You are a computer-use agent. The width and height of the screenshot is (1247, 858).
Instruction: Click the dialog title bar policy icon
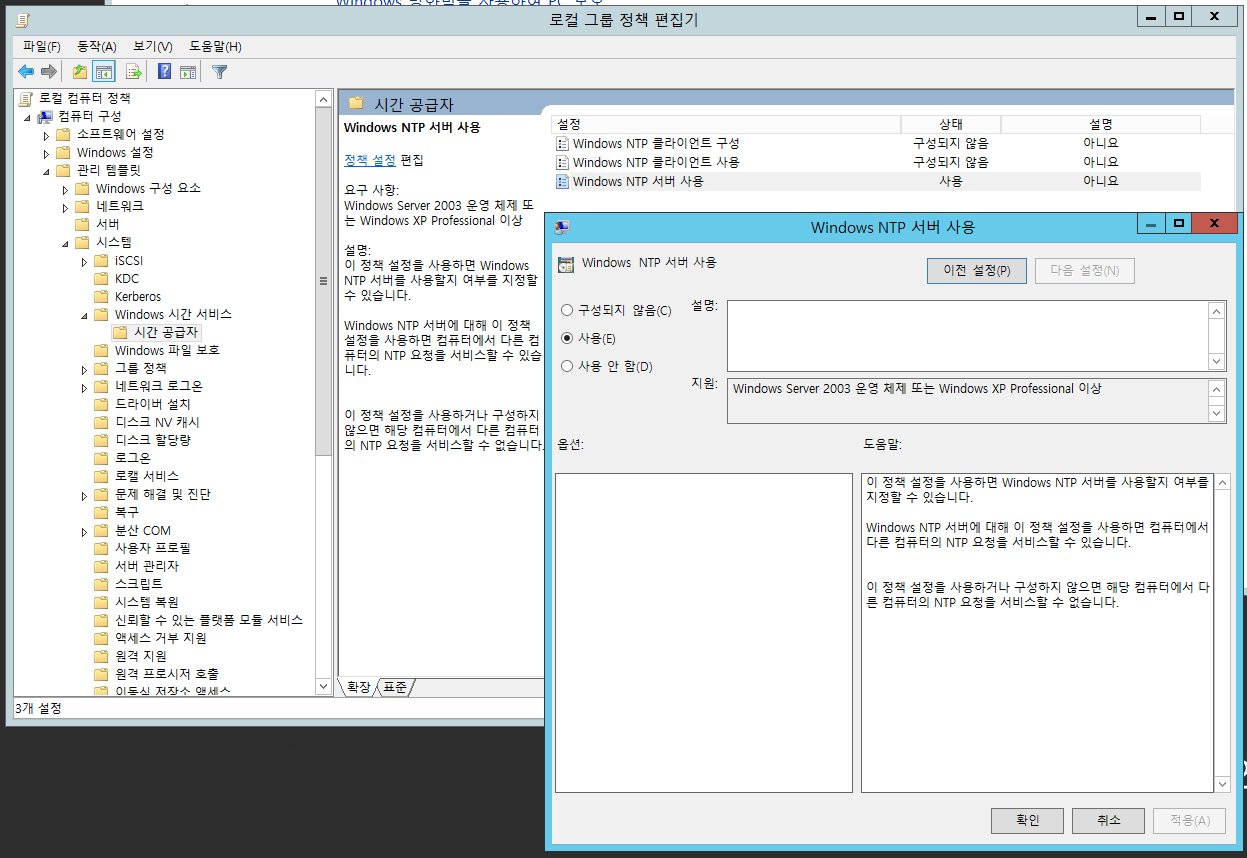[x=562, y=227]
